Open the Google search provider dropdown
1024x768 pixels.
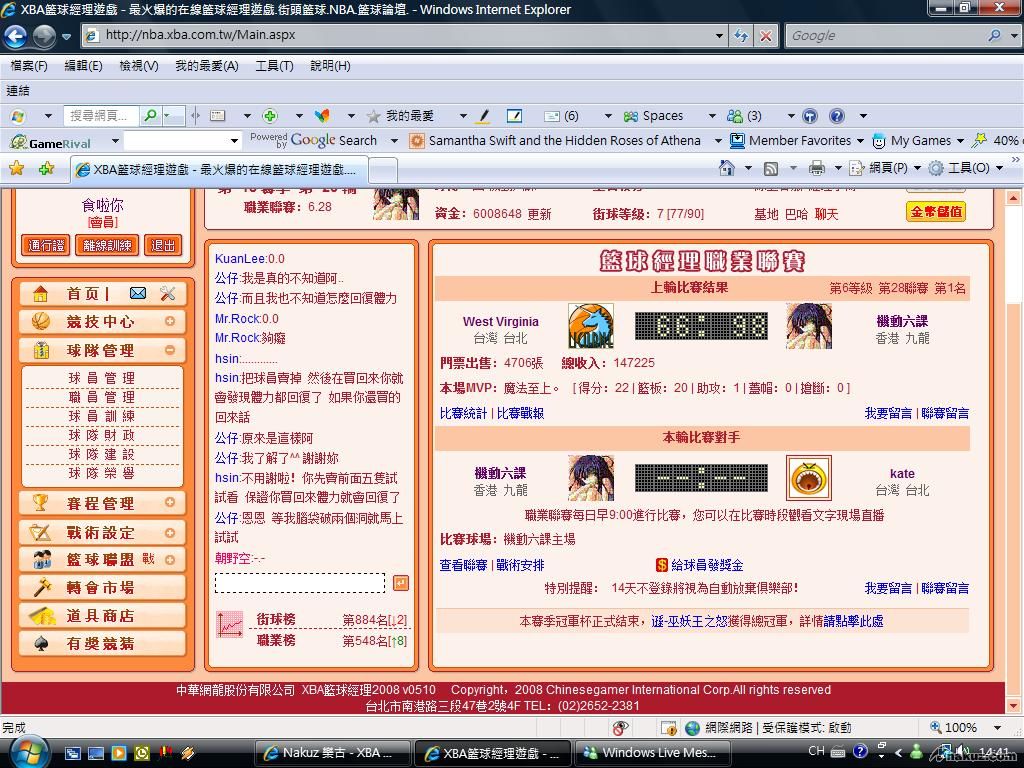pos(1014,35)
